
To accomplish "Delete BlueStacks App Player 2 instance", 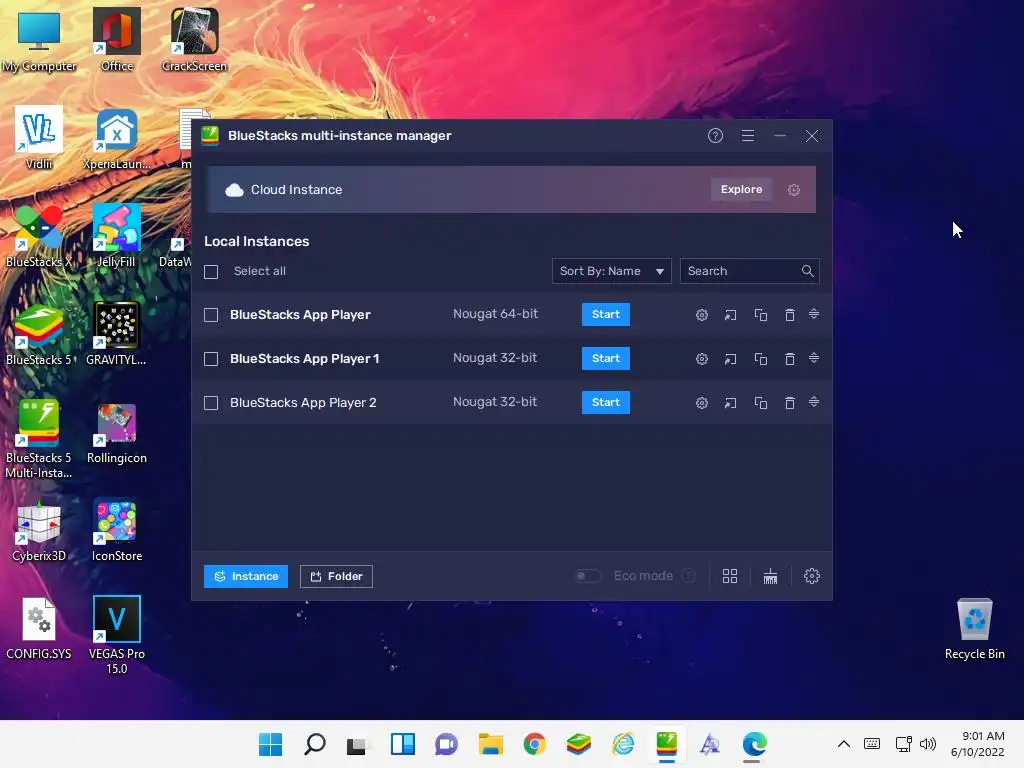I will (790, 403).
